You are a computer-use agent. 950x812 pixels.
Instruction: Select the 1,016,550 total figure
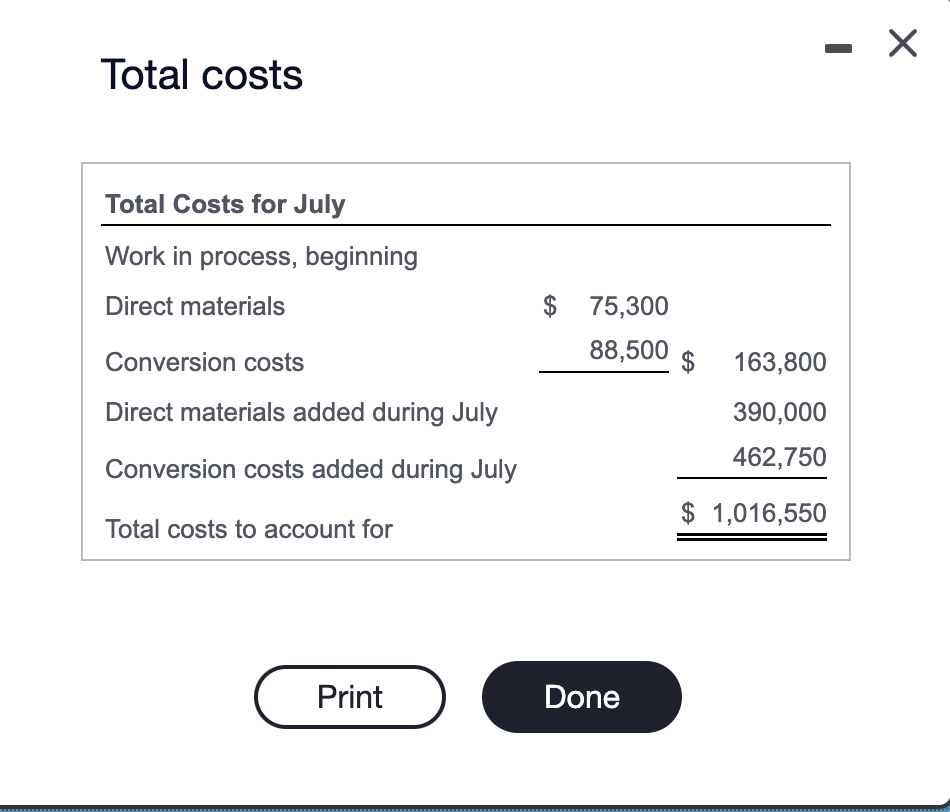(770, 513)
